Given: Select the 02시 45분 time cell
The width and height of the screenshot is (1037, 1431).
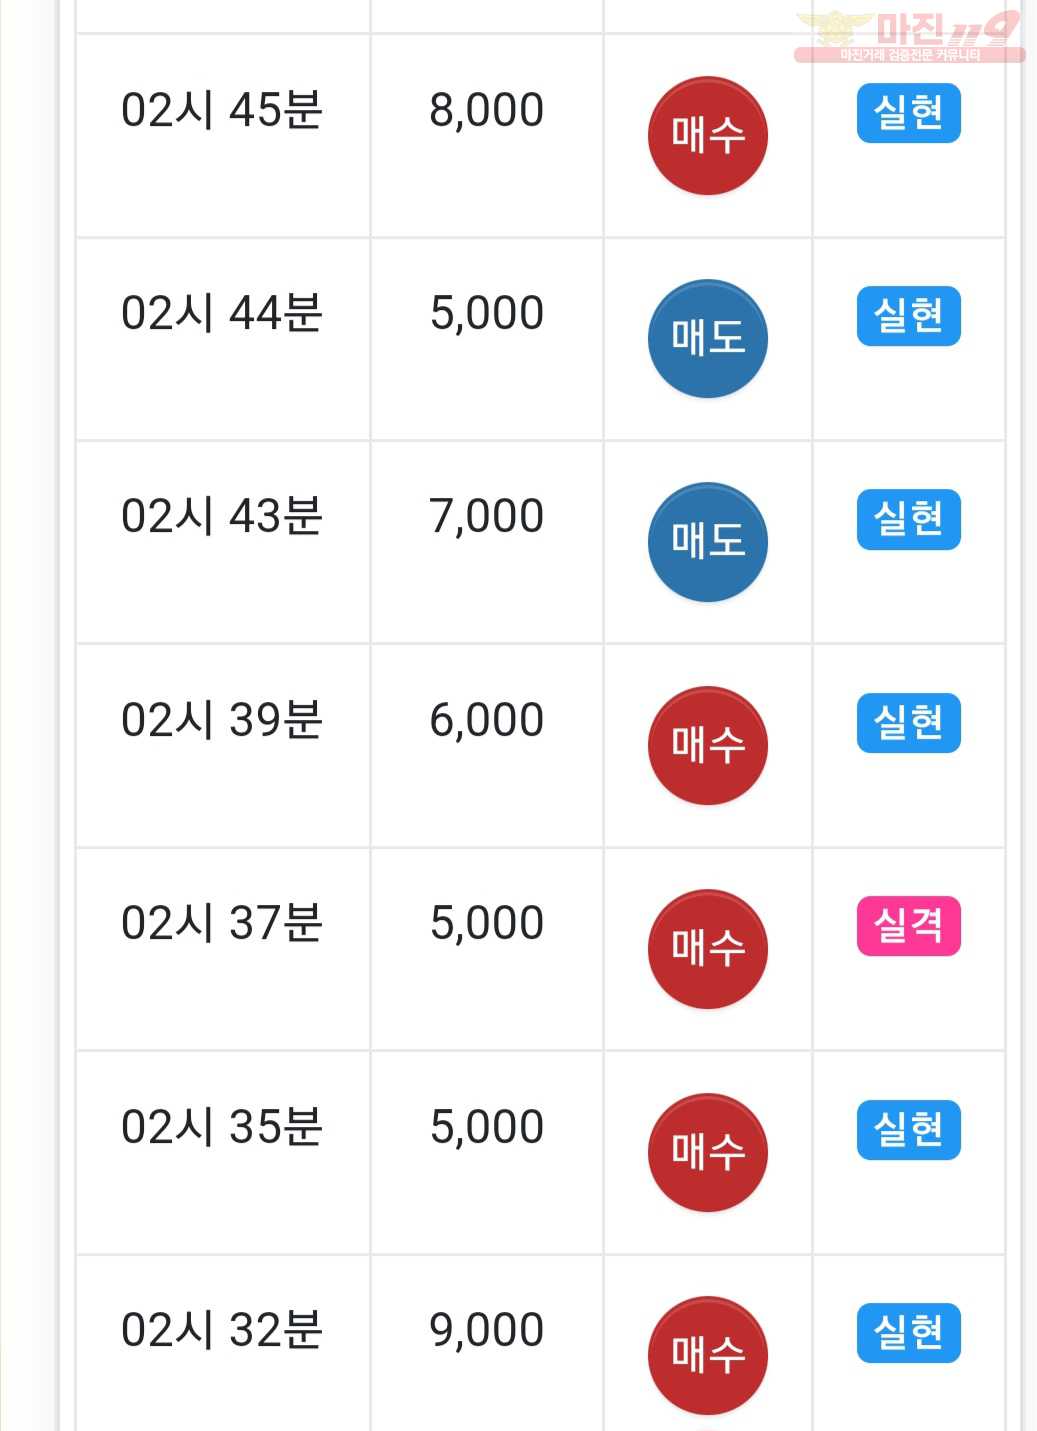Looking at the screenshot, I should point(223,136).
